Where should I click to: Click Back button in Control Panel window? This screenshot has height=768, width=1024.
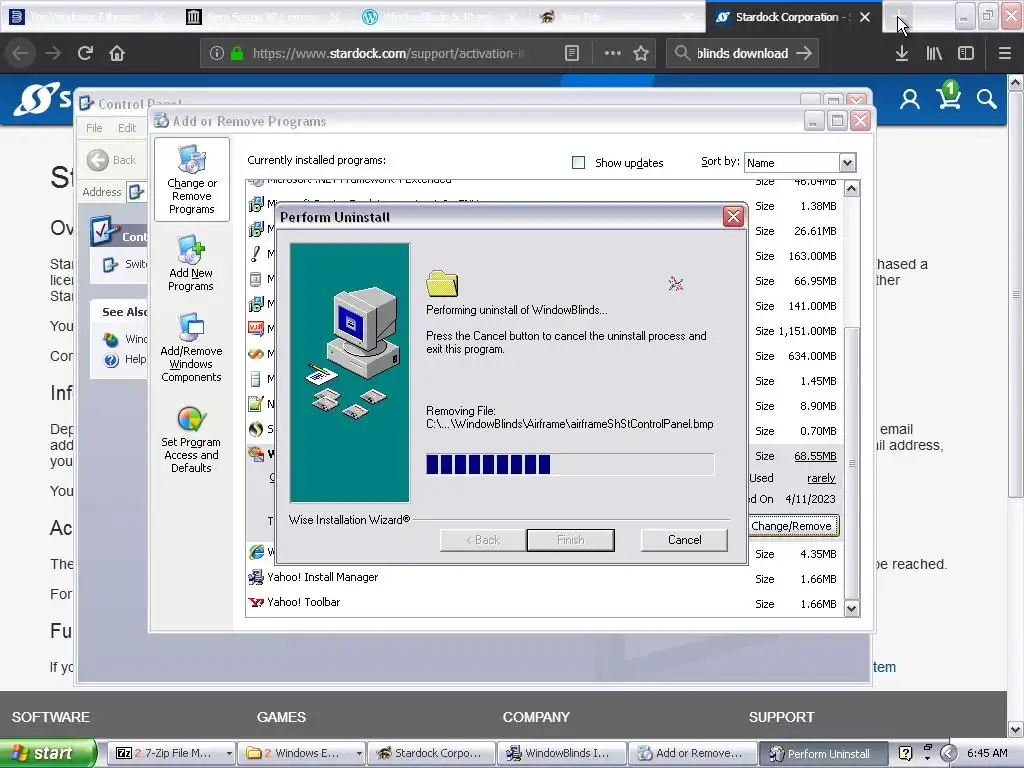tap(111, 160)
